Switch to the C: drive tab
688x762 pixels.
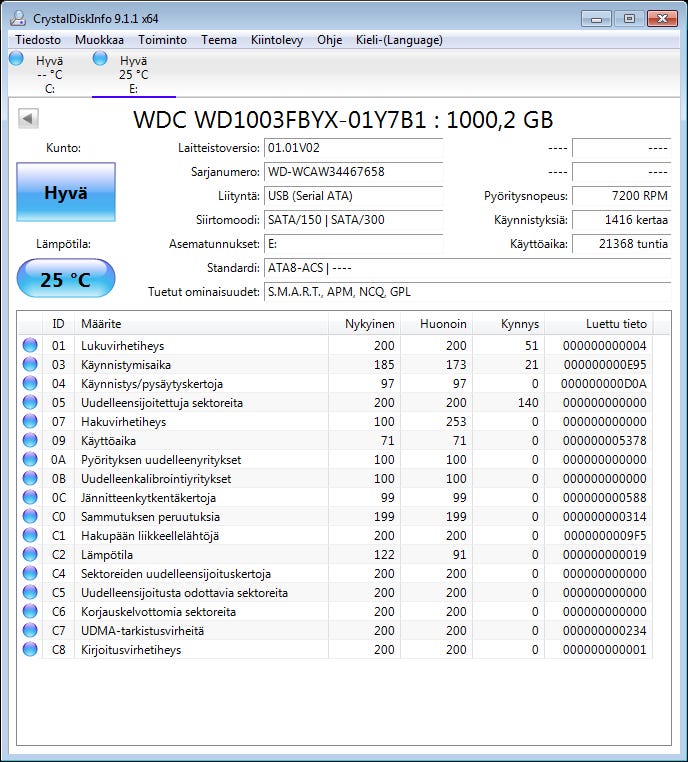tap(50, 74)
